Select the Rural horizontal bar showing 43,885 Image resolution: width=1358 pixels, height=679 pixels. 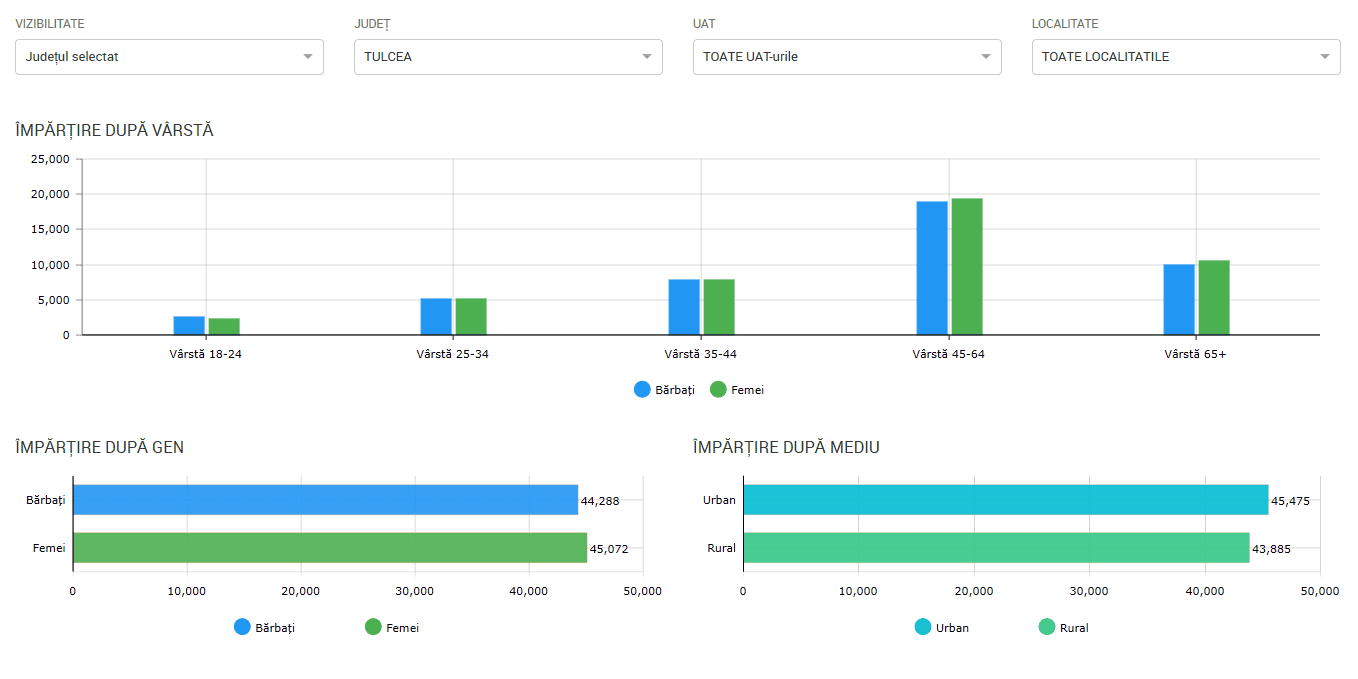(x=996, y=547)
